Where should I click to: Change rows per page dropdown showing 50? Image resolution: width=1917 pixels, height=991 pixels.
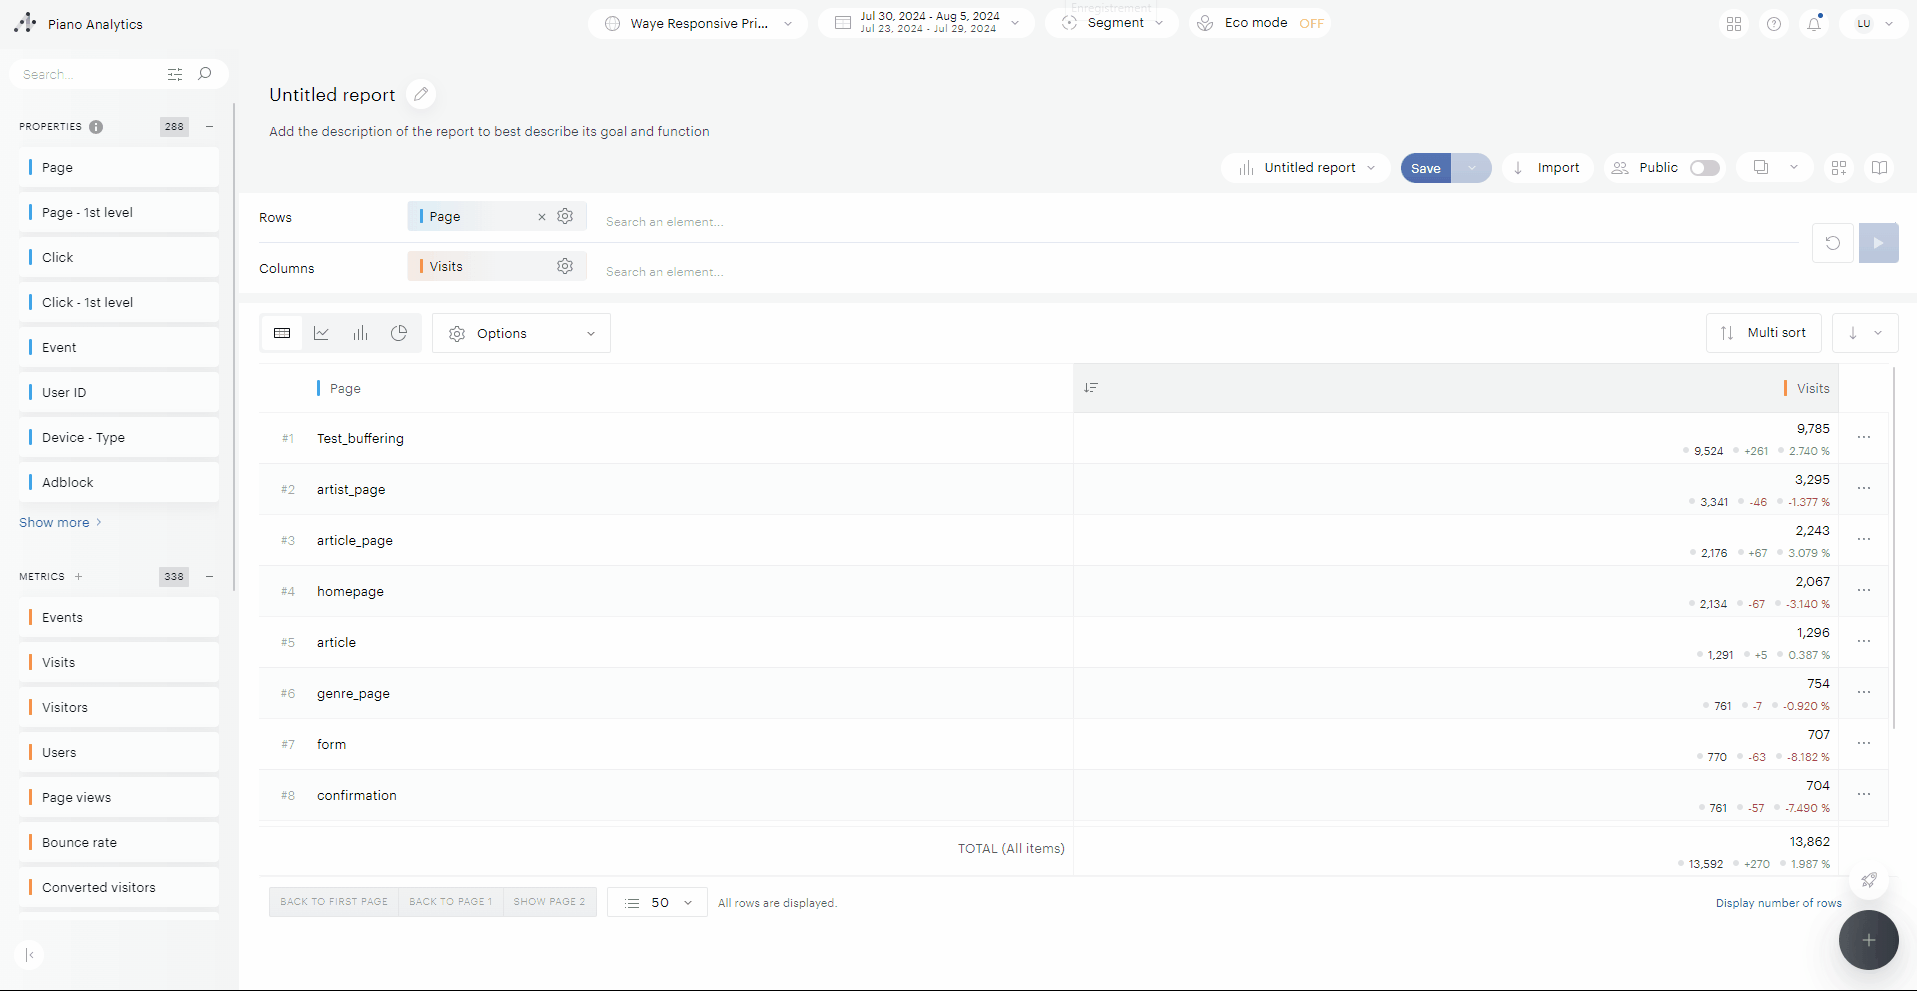[657, 903]
